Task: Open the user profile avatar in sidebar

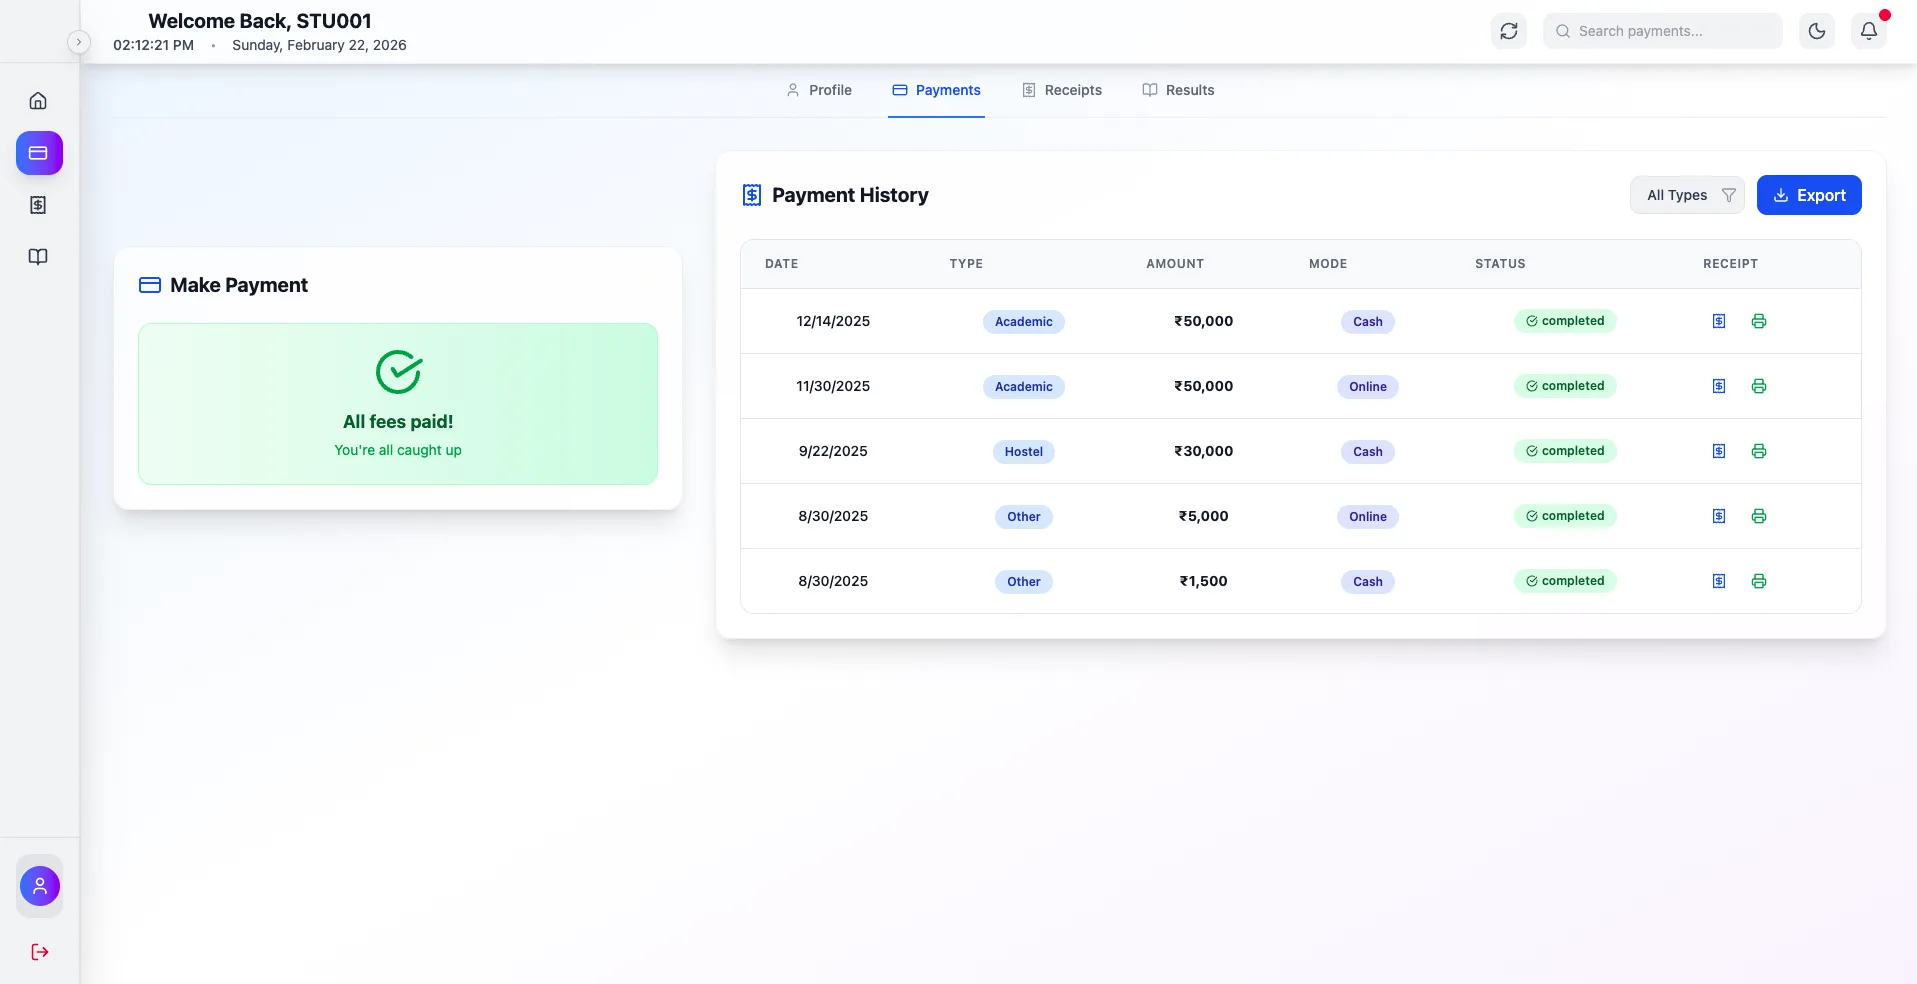Action: tap(40, 886)
